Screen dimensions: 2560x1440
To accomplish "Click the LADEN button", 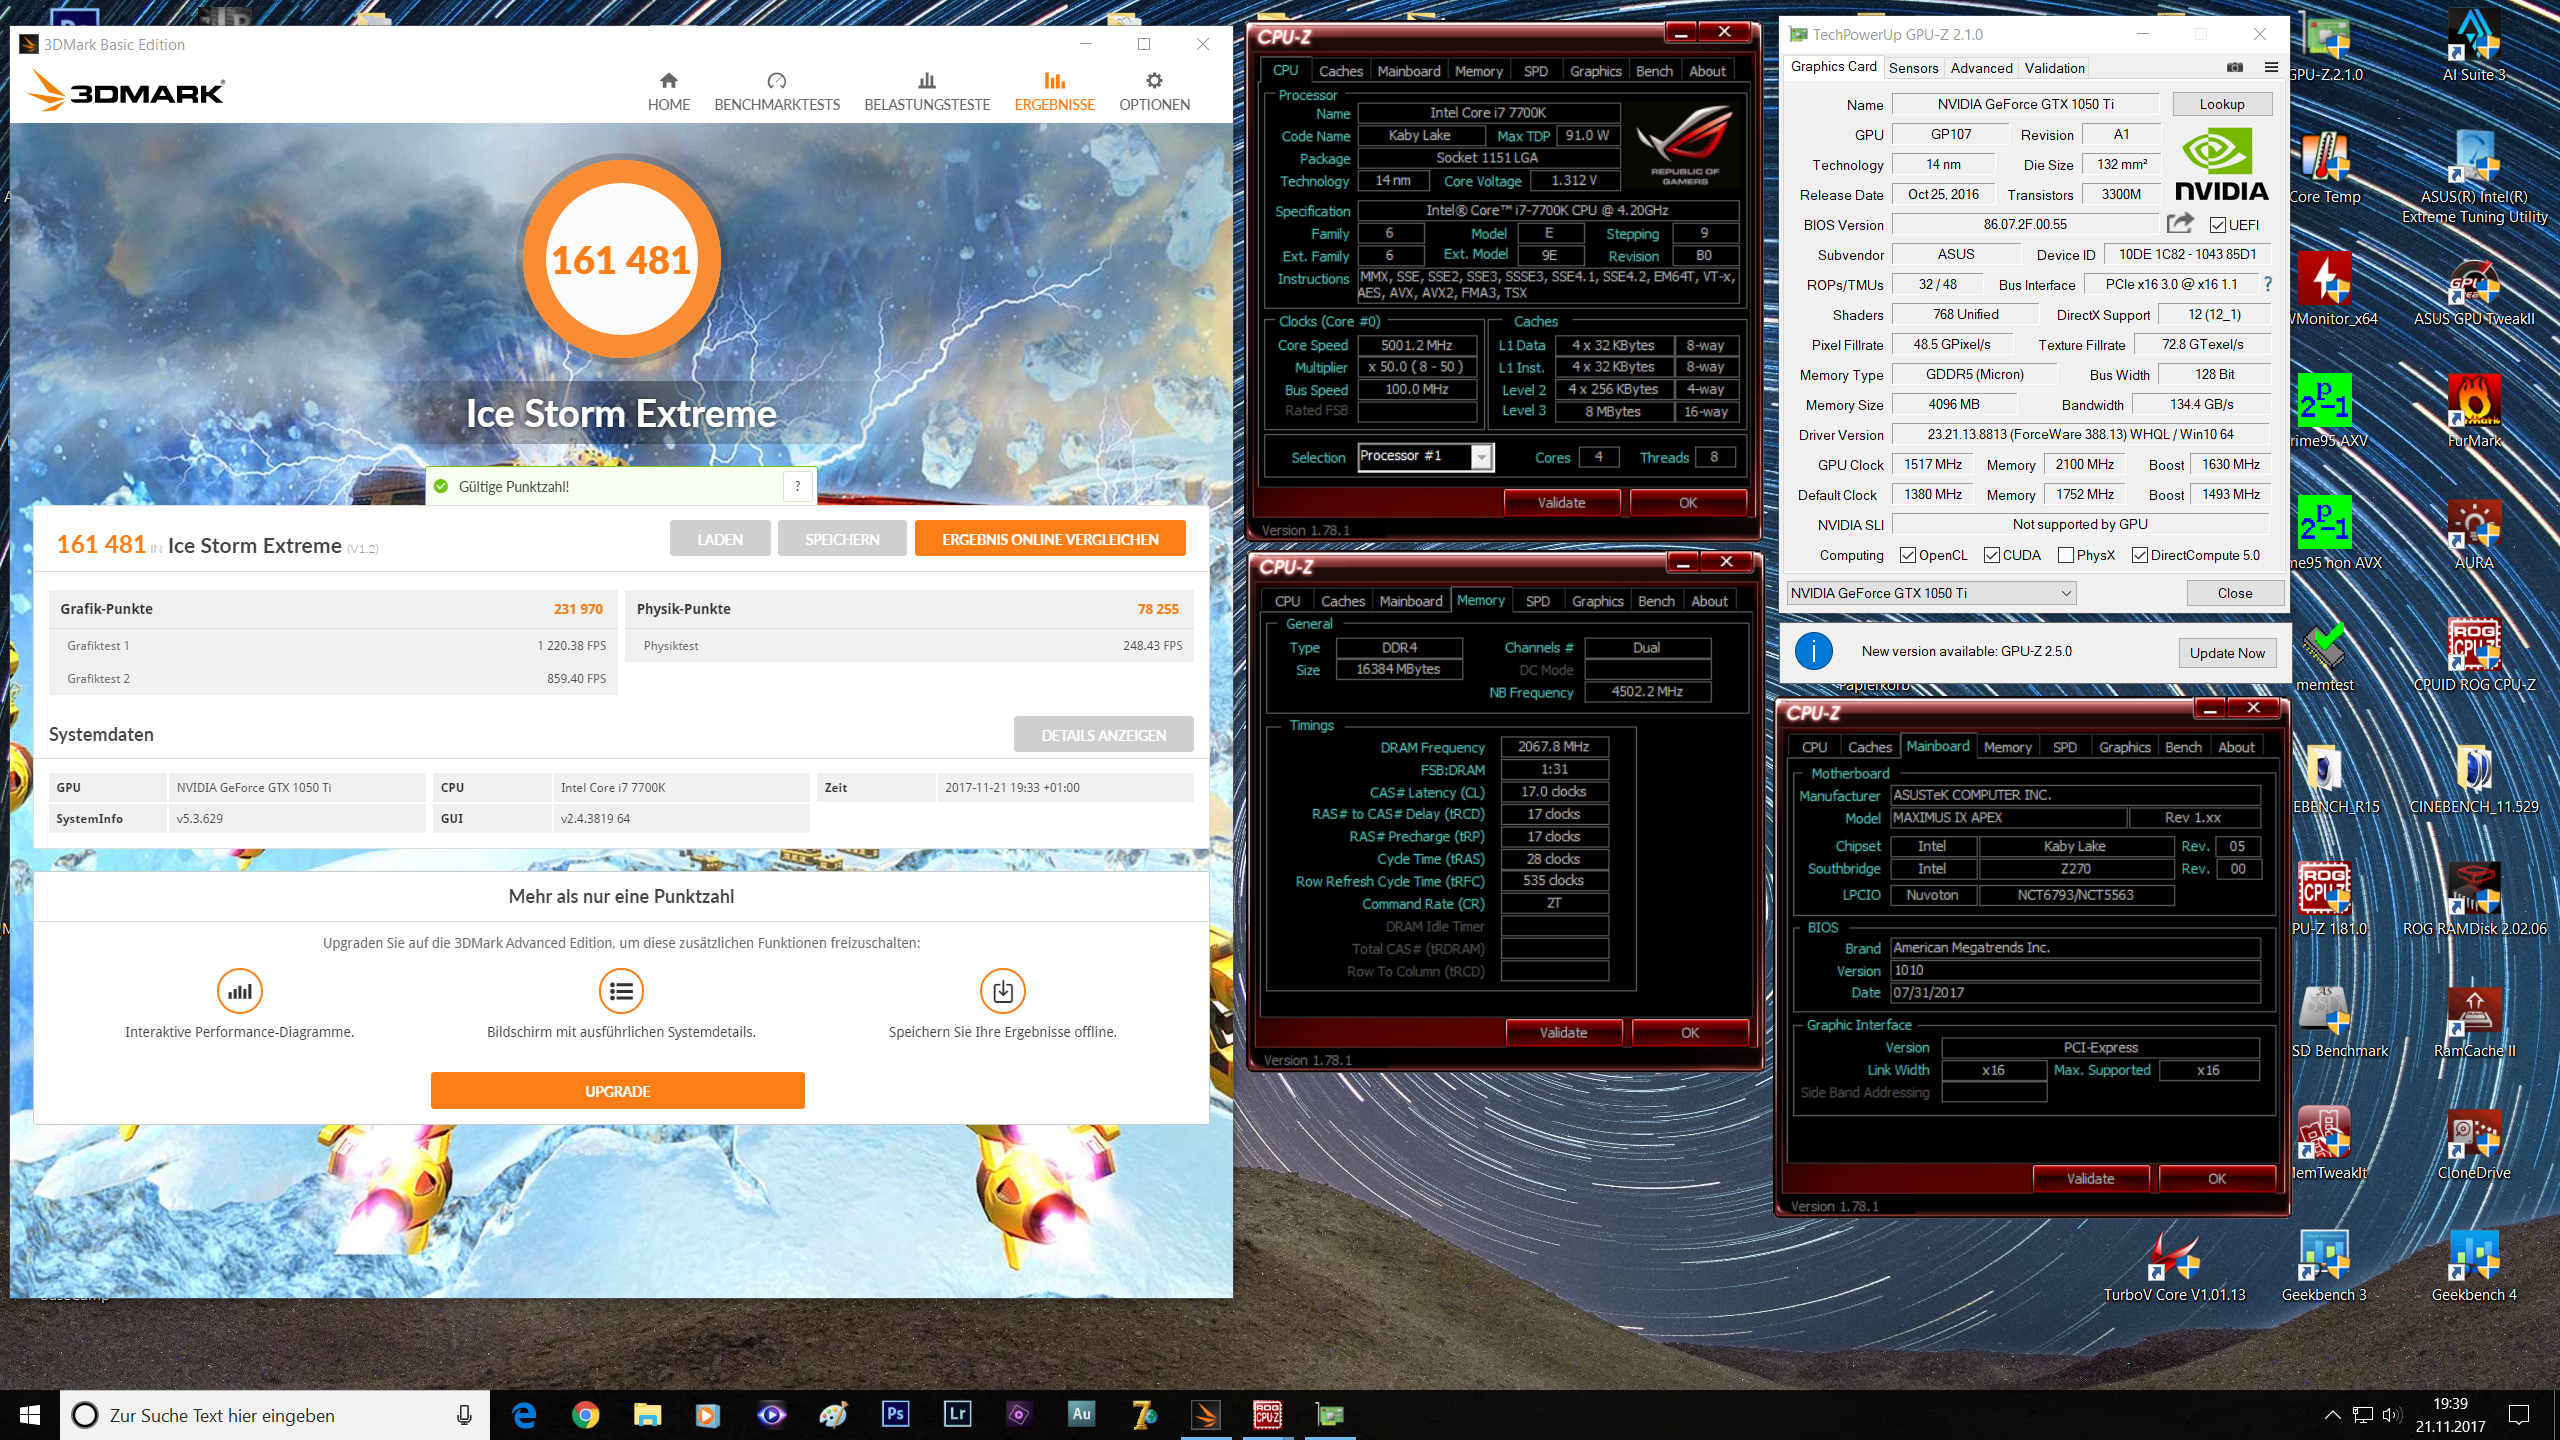I will point(720,539).
